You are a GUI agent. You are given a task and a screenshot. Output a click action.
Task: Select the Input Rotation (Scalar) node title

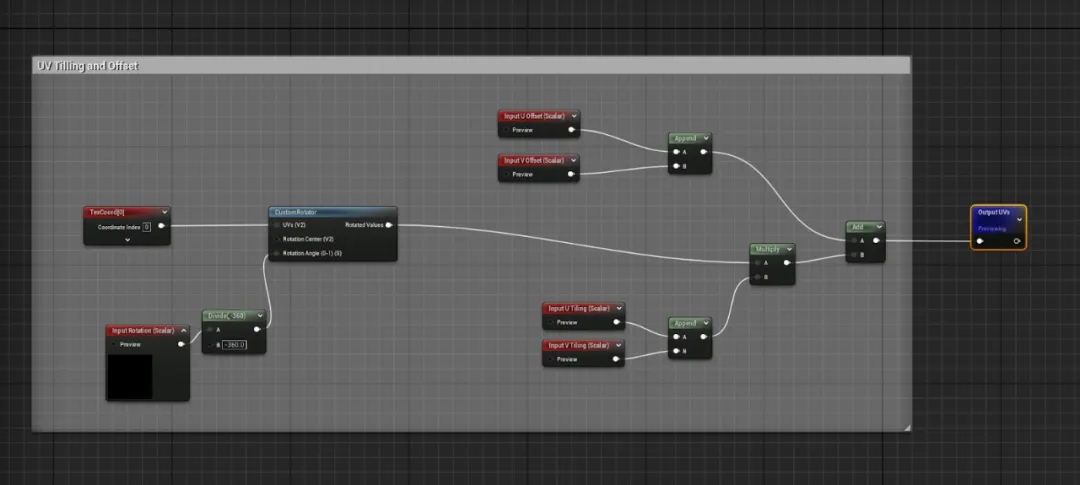(x=143, y=331)
